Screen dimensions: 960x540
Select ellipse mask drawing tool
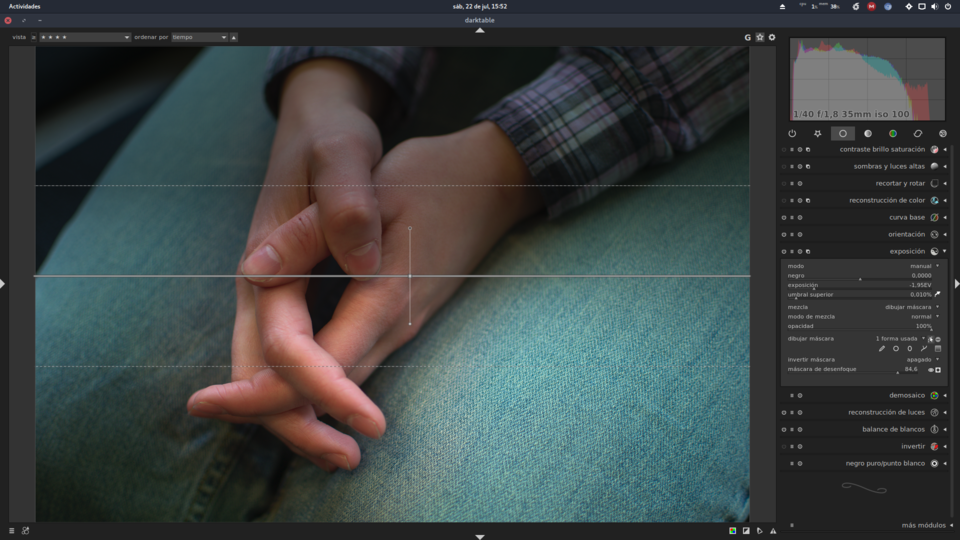pyautogui.click(x=910, y=349)
